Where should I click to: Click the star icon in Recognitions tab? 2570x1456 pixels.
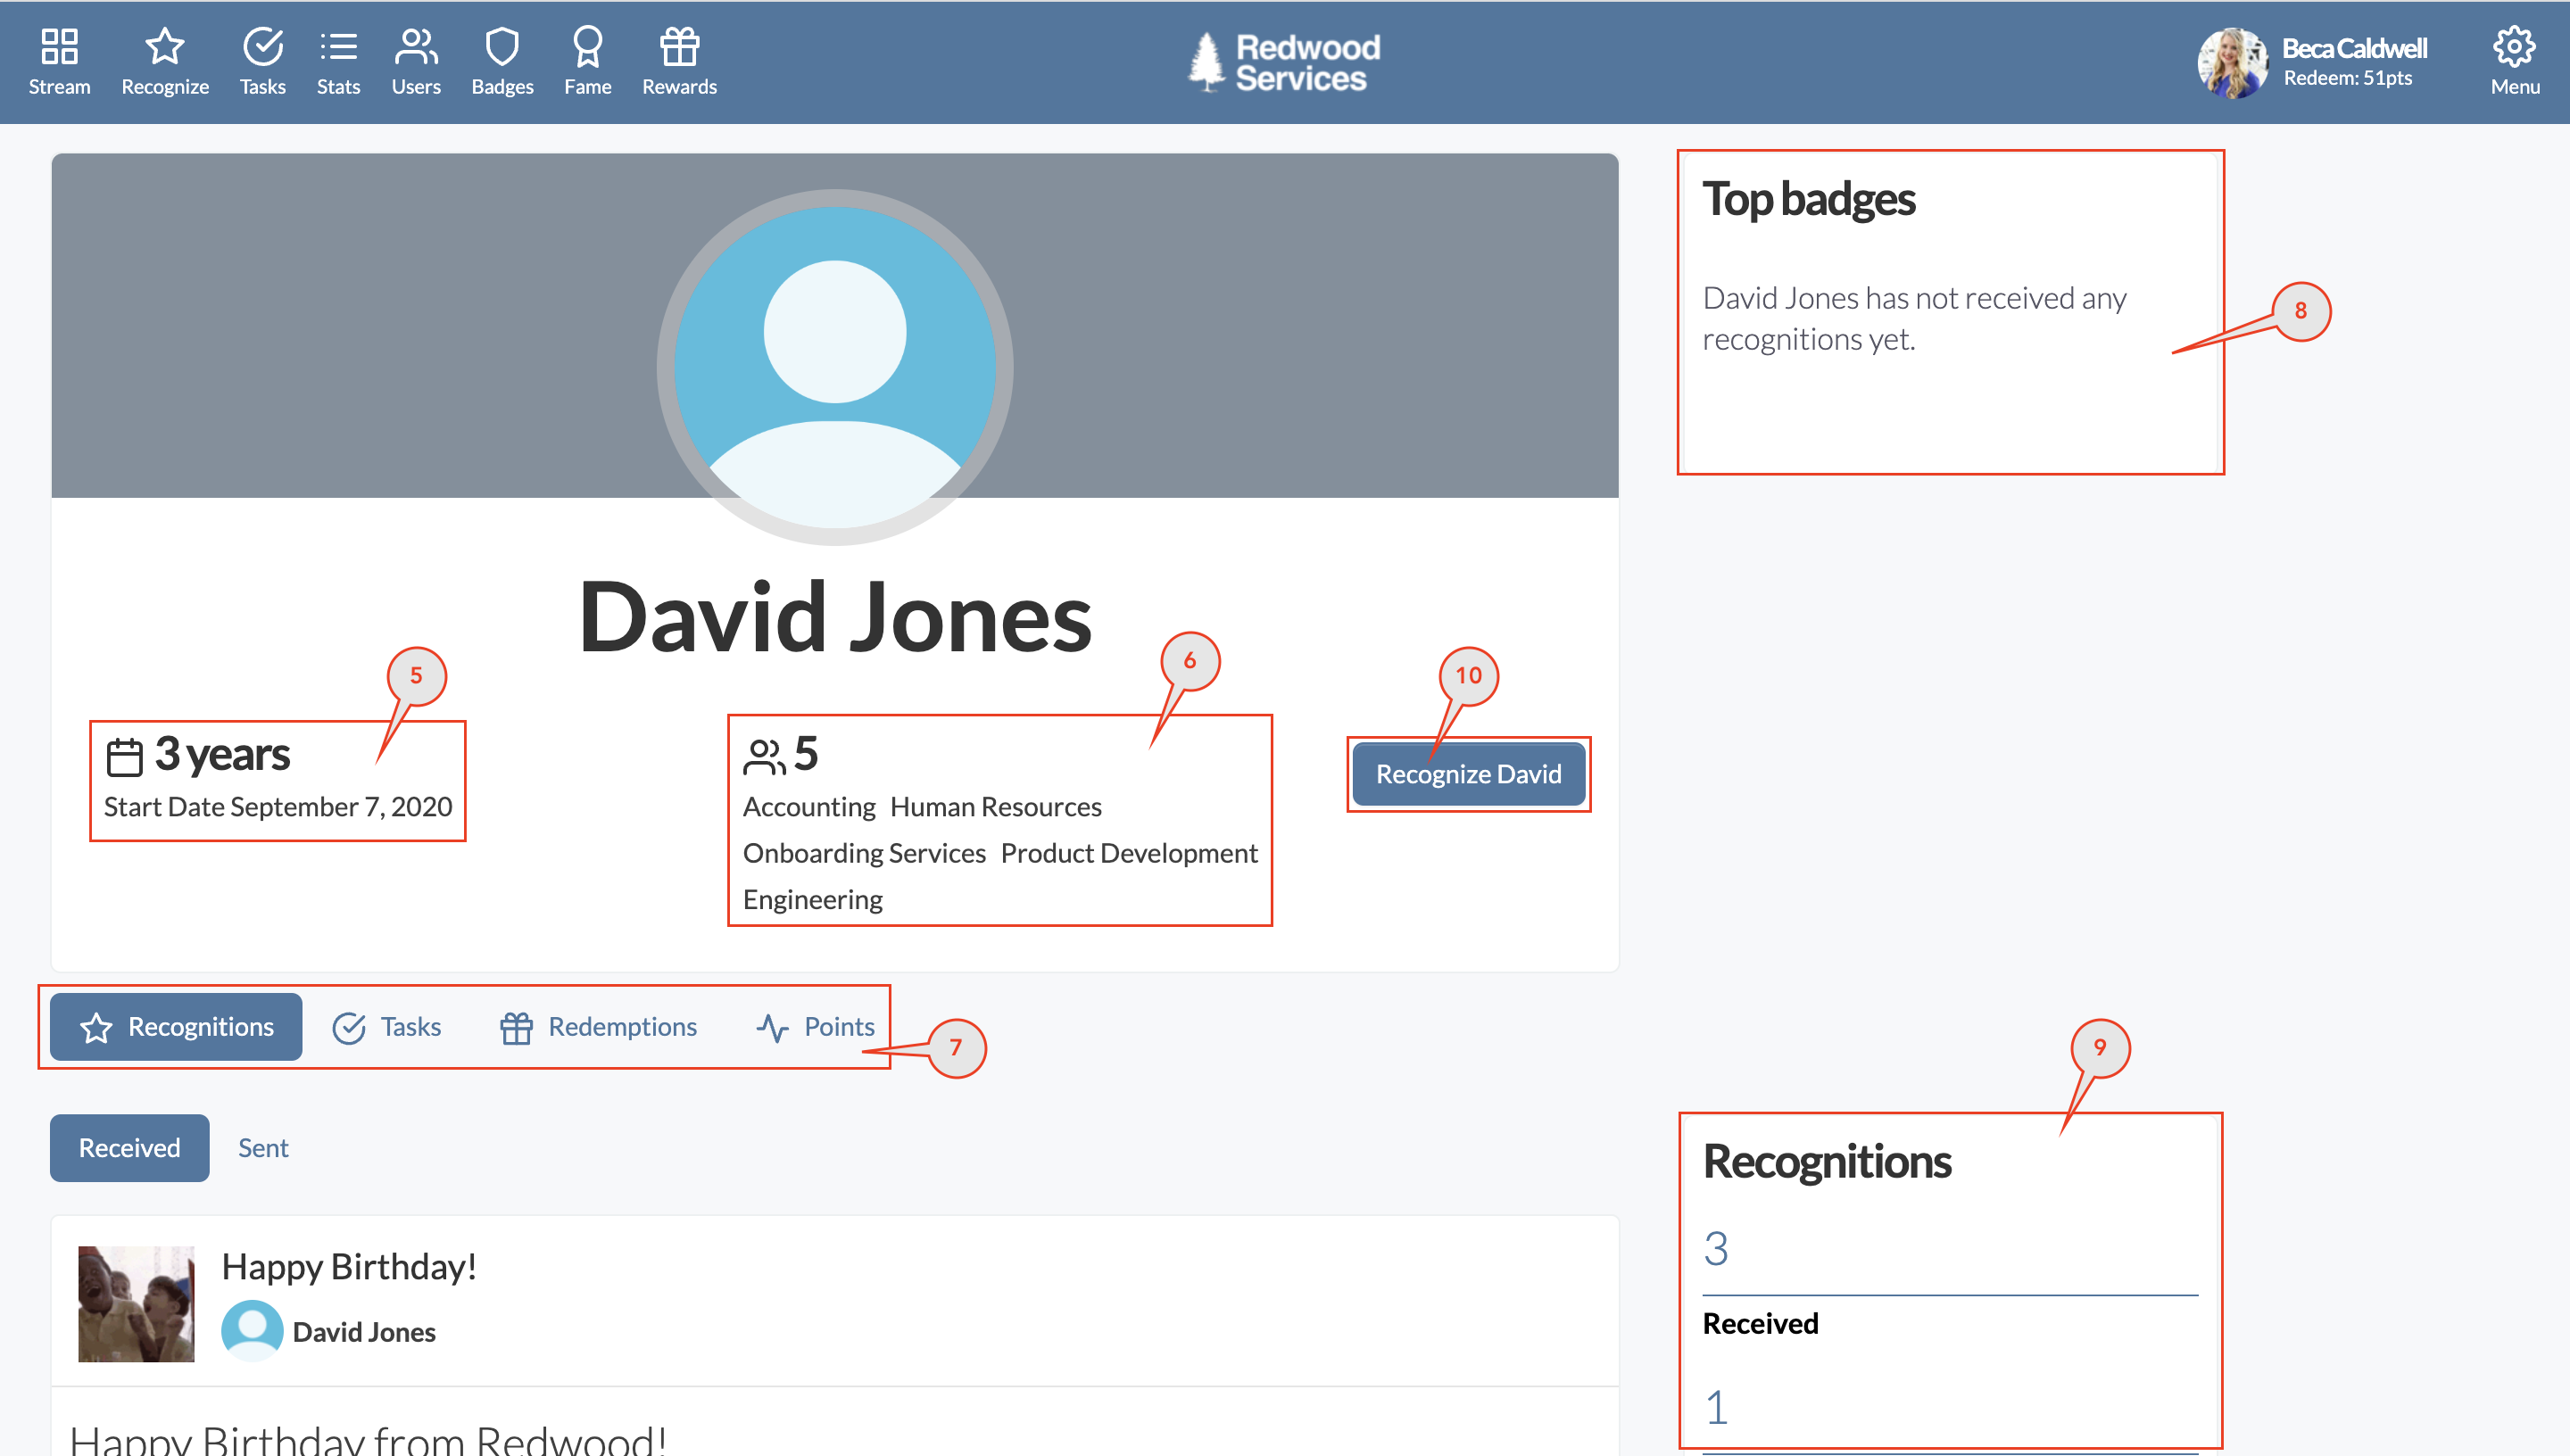click(x=96, y=1028)
